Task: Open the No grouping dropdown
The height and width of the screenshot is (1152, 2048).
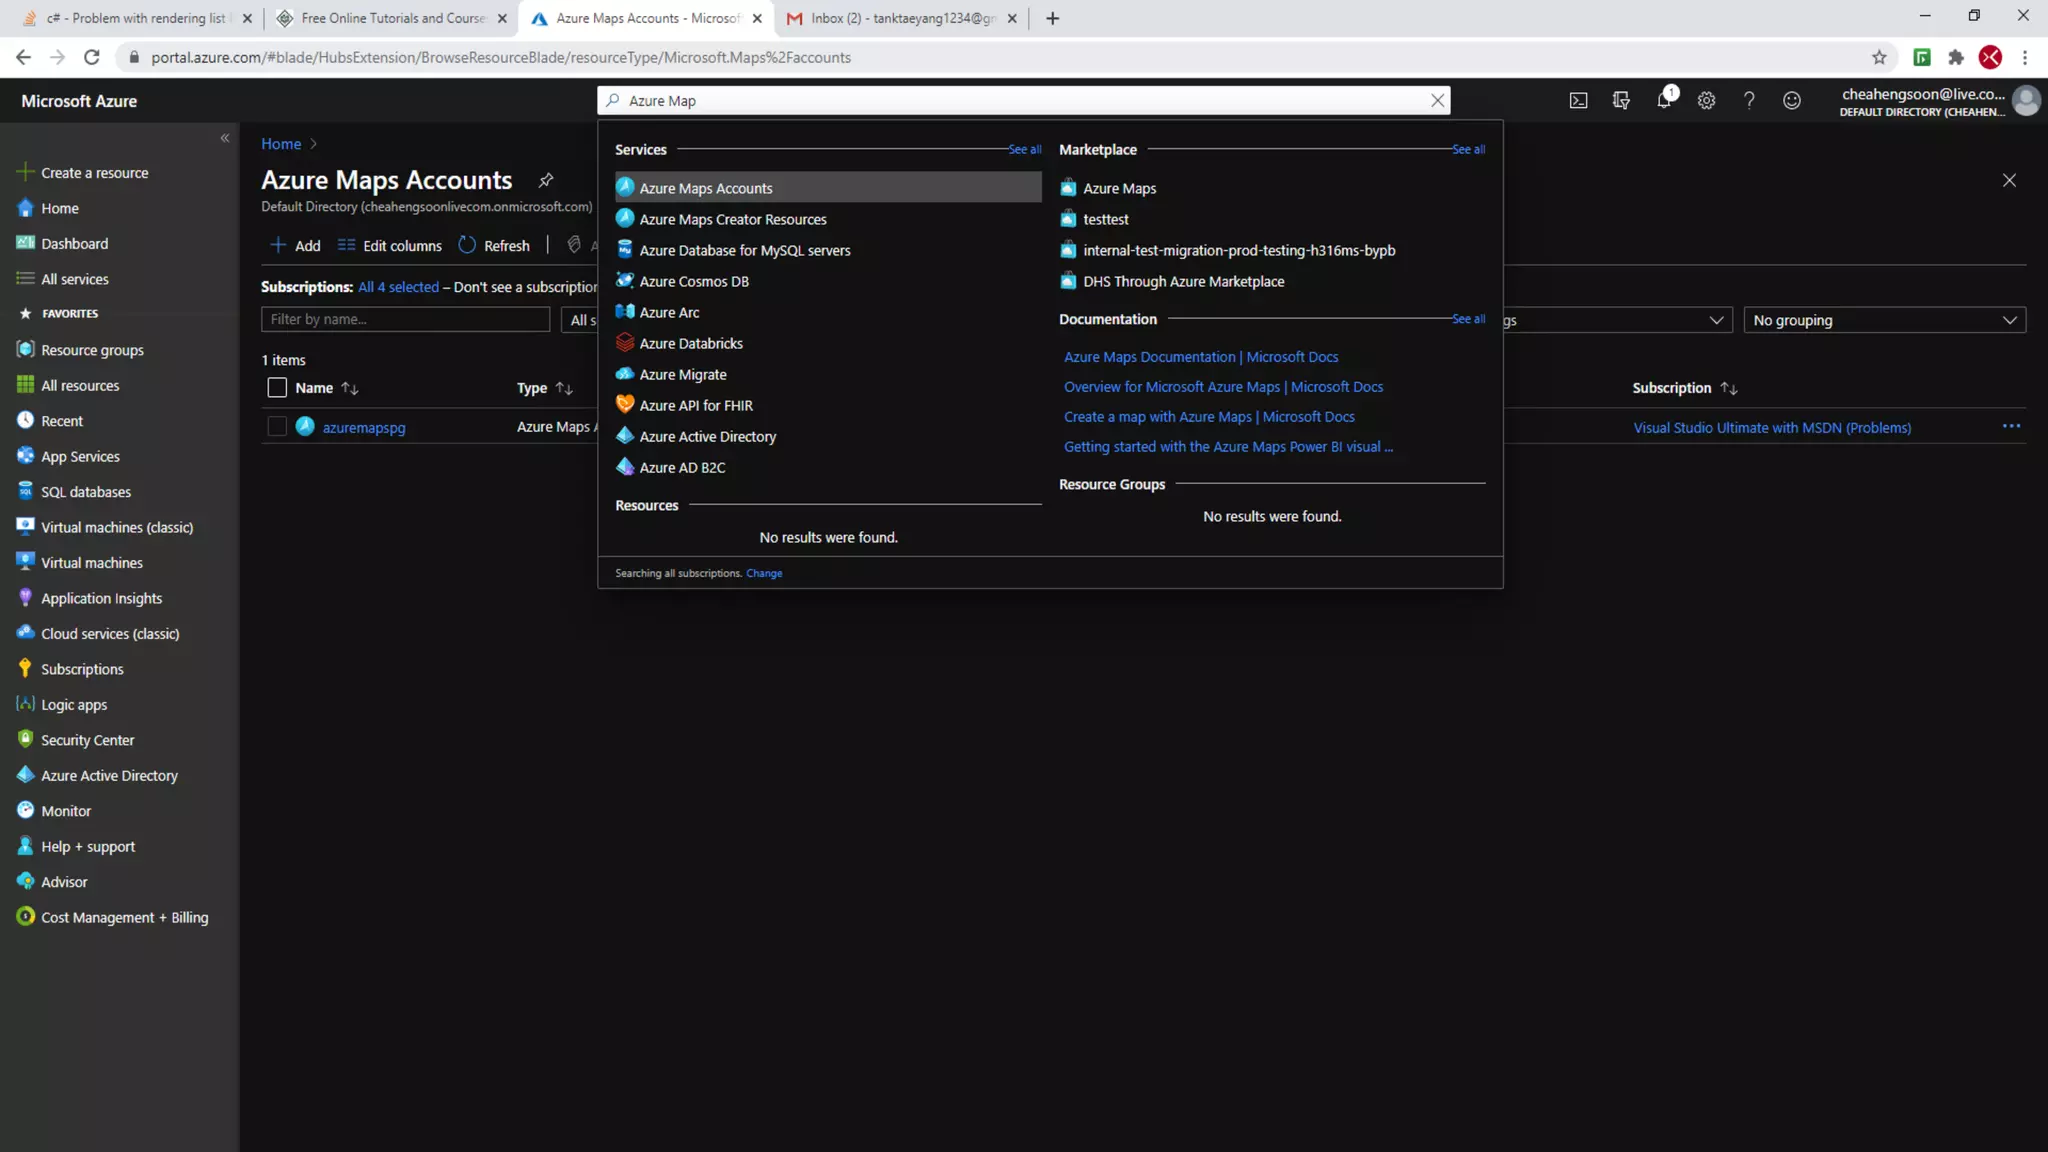Action: pos(1884,320)
